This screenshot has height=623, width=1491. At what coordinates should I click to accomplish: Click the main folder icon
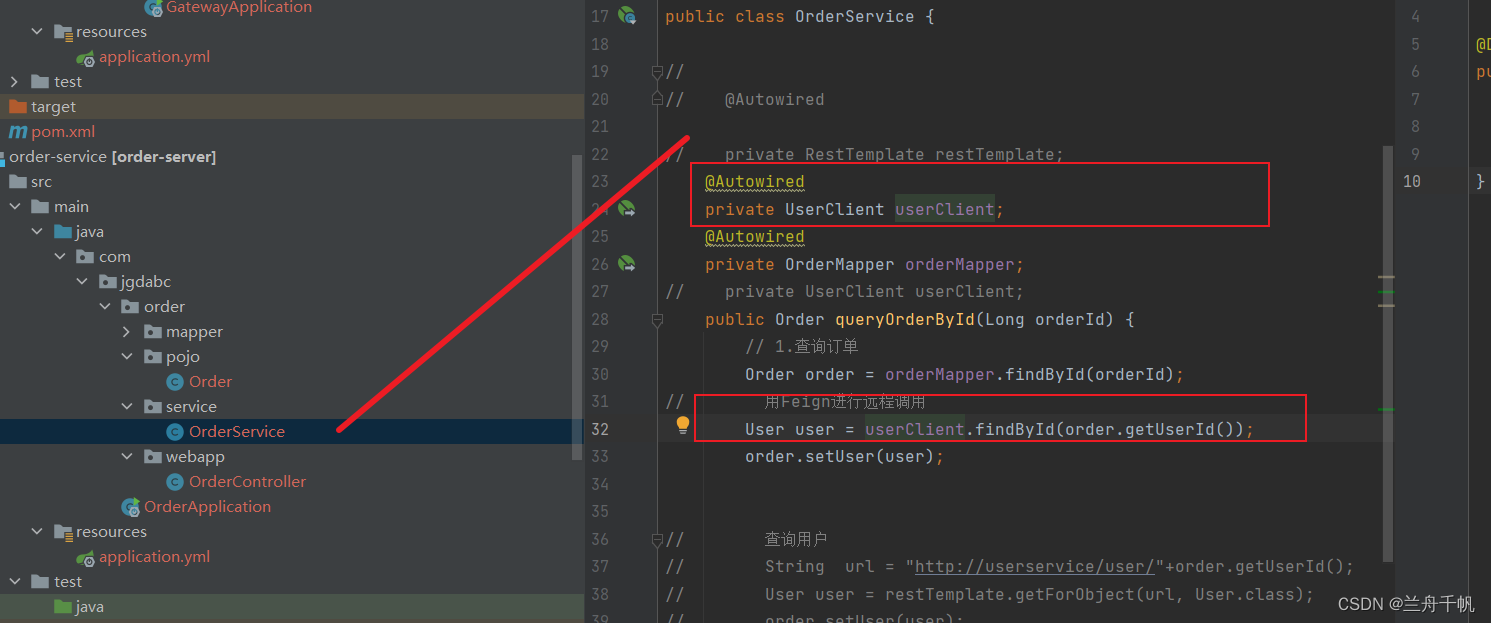[40, 207]
